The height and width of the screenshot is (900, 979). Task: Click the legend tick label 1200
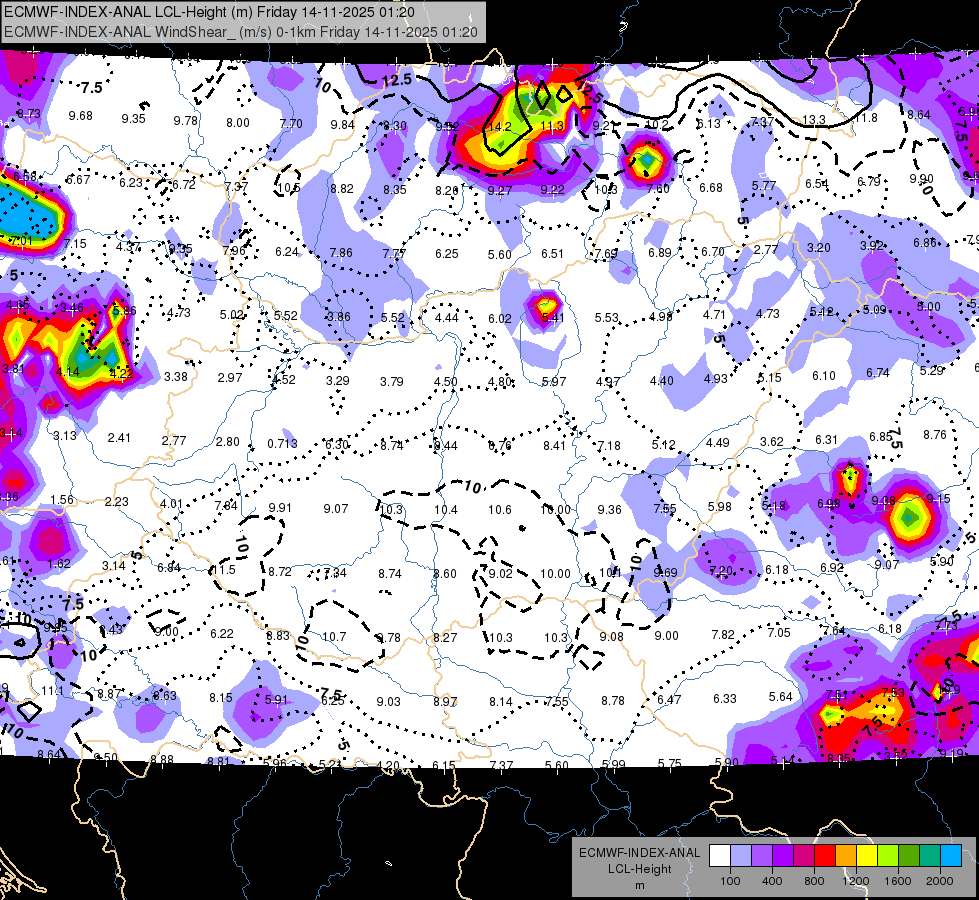[855, 881]
